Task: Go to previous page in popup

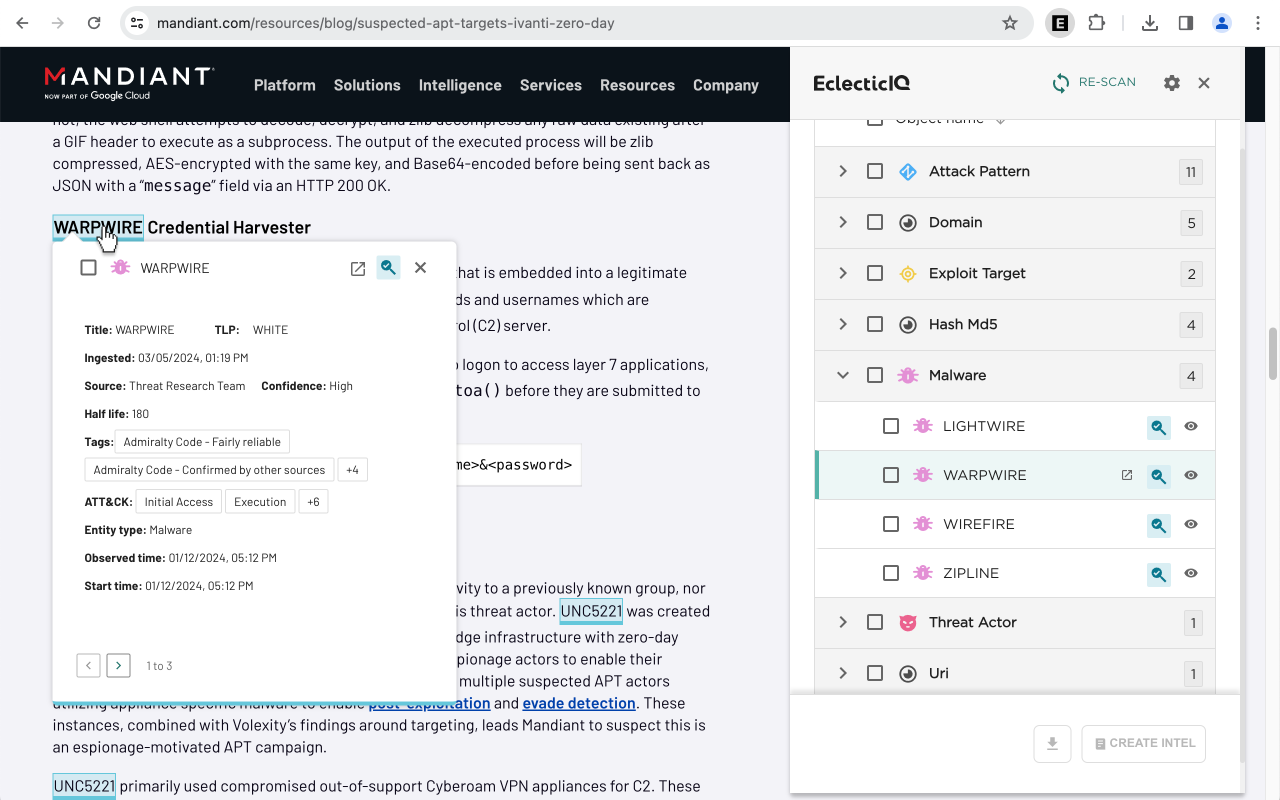Action: click(88, 665)
